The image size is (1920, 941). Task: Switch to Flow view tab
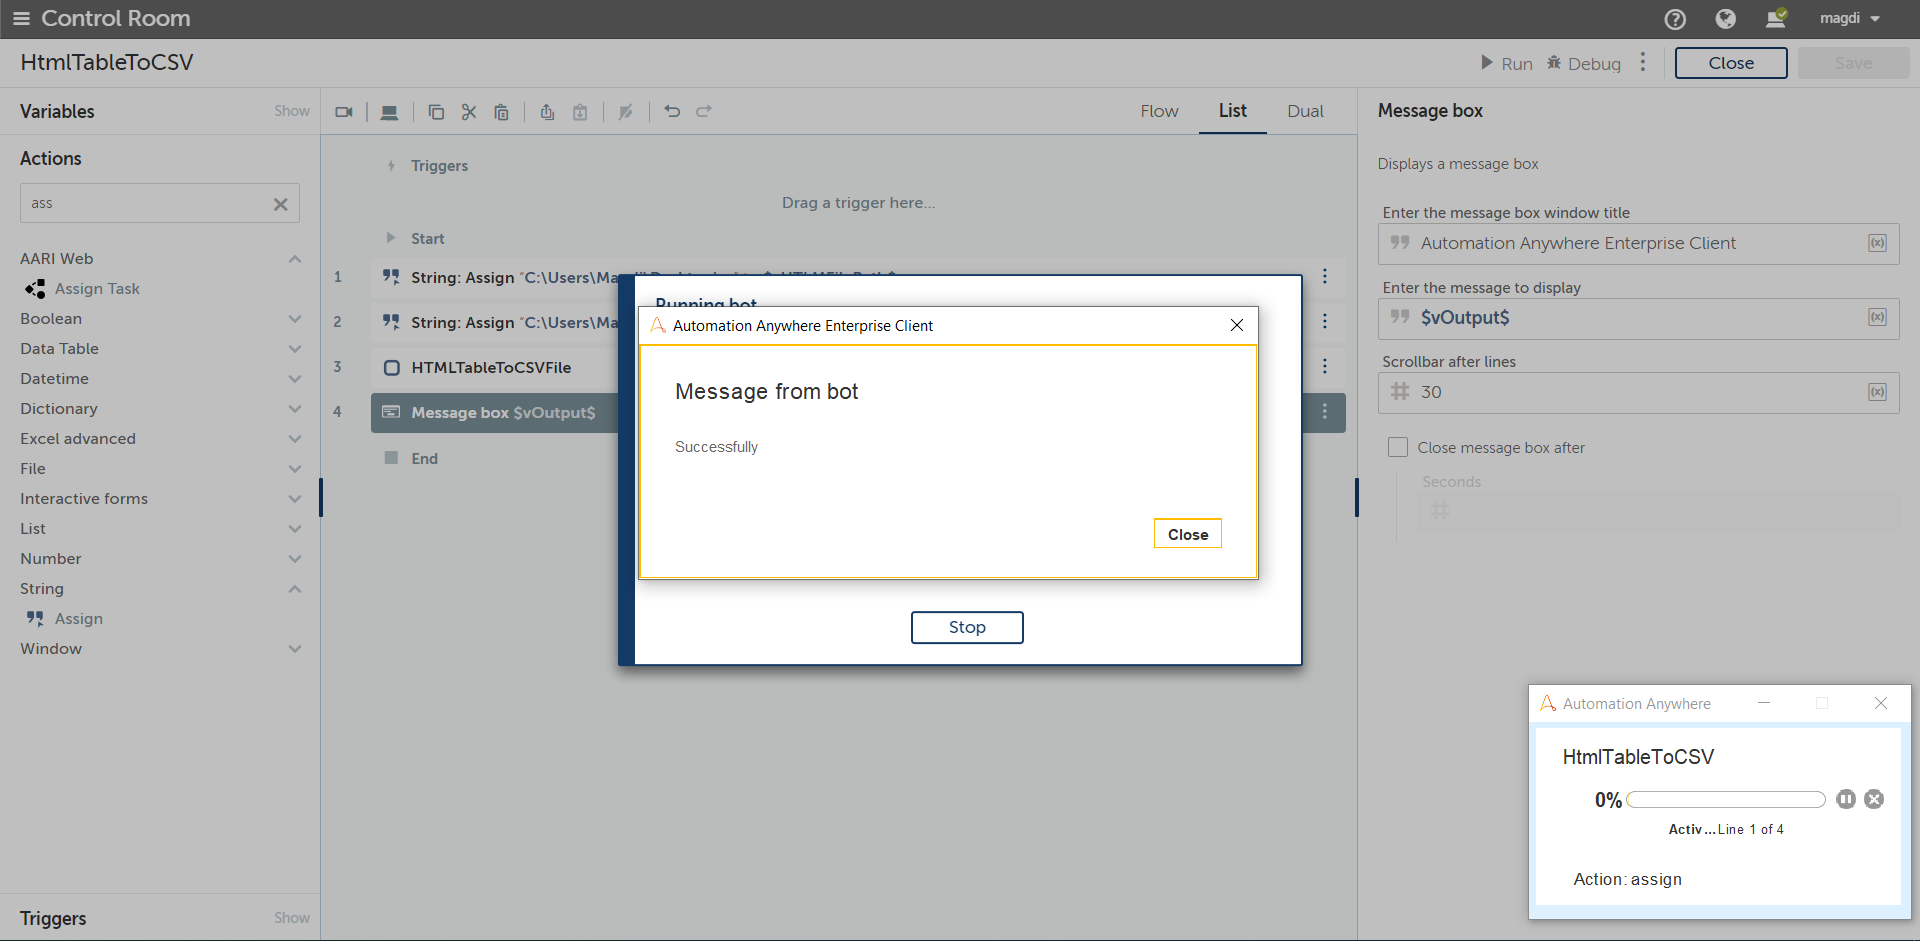(x=1159, y=111)
